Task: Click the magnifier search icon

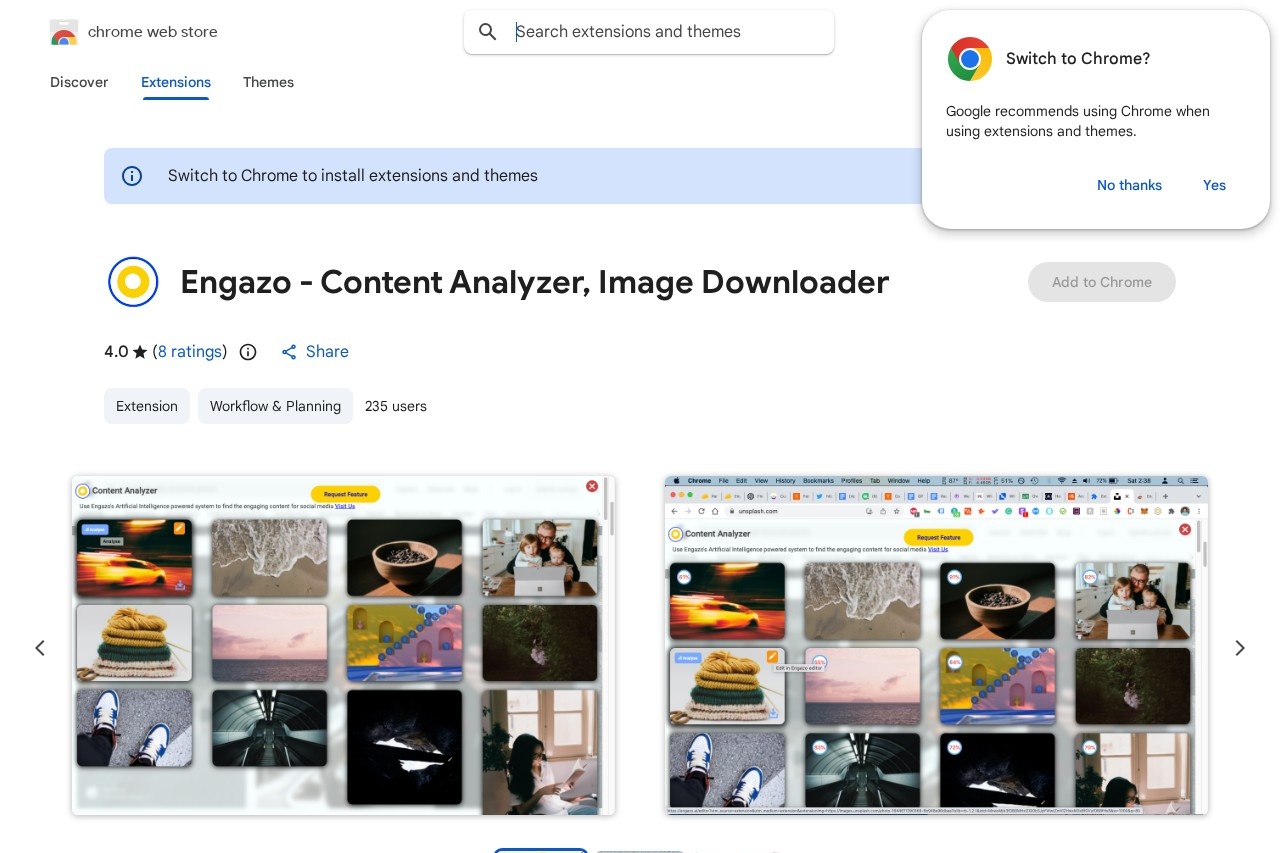Action: 488,32
